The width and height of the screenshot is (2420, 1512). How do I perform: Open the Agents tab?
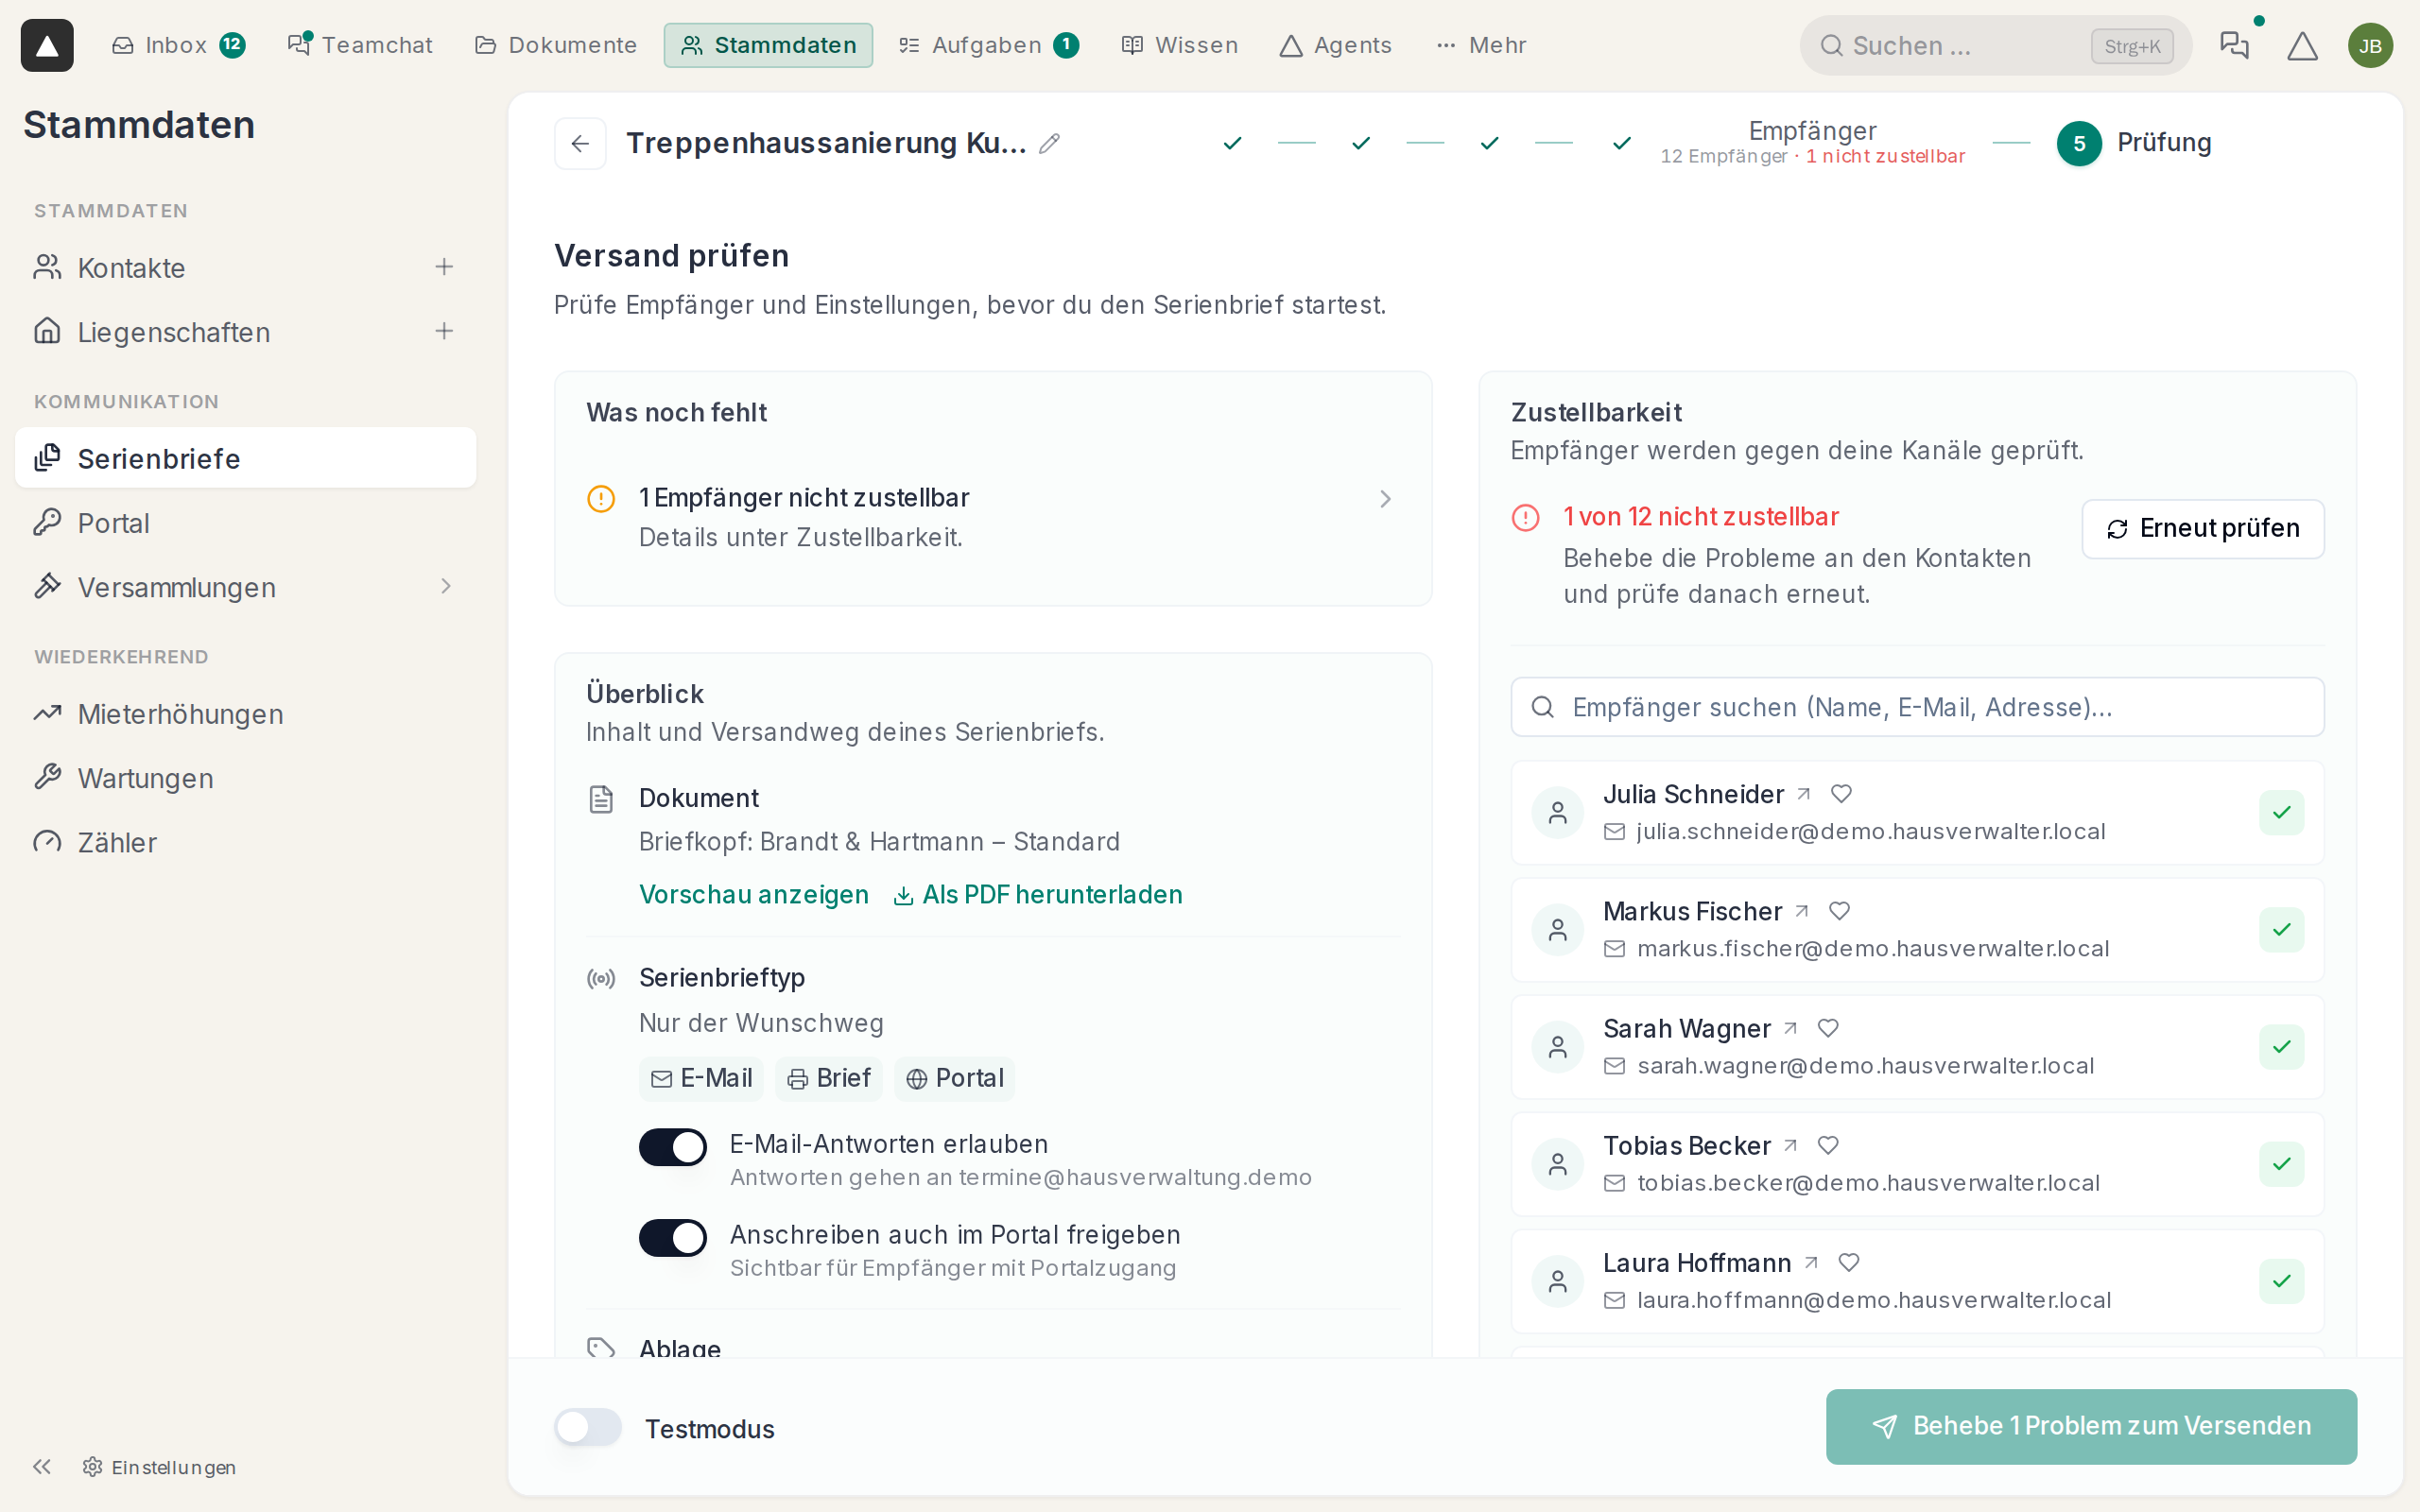(1336, 45)
